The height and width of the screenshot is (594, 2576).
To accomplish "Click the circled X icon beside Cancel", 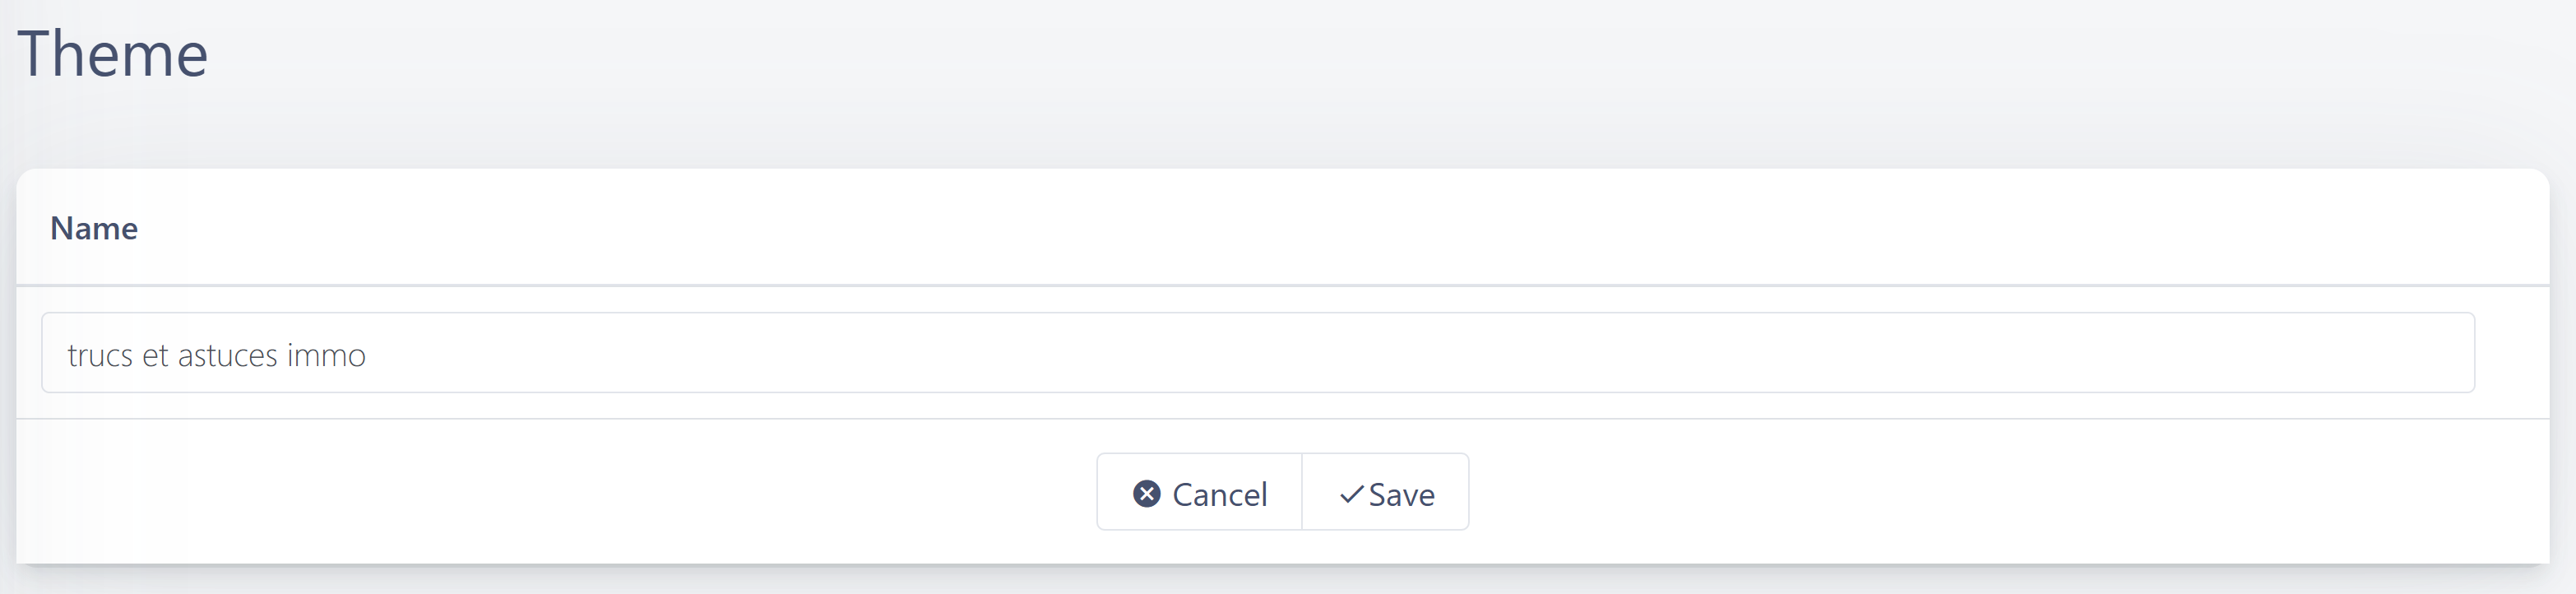I will point(1147,493).
